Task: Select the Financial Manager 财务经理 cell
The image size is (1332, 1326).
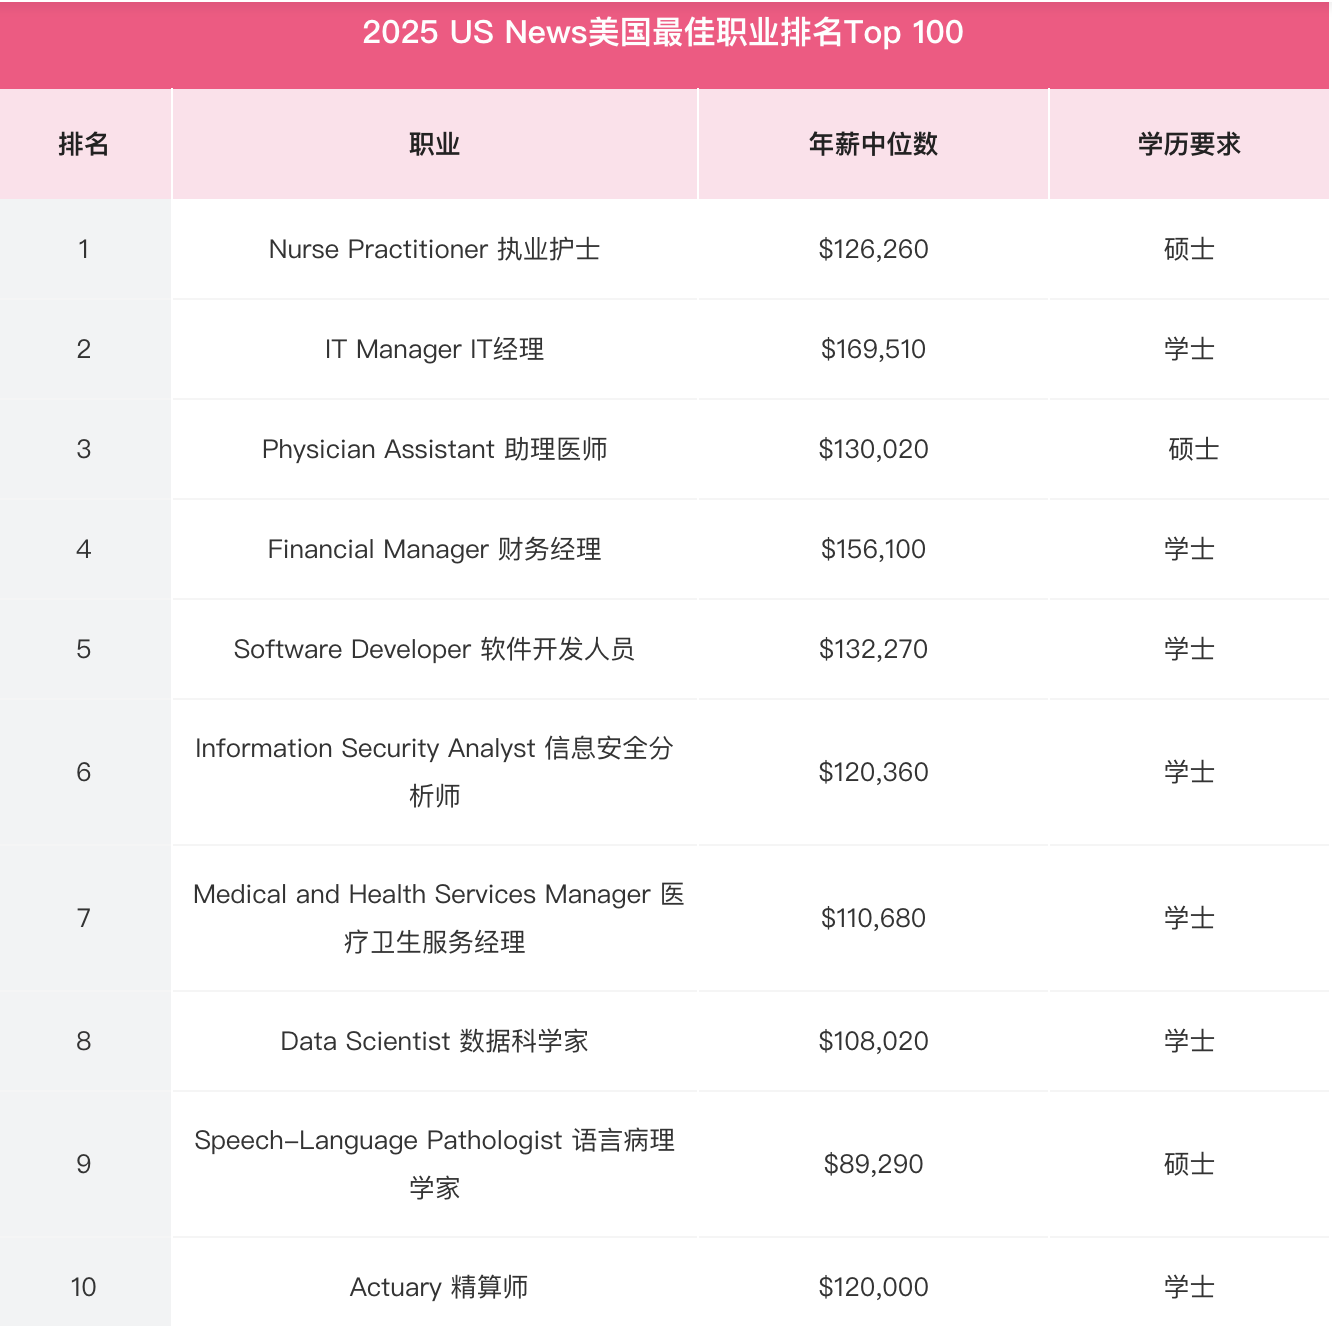Action: pos(434,549)
